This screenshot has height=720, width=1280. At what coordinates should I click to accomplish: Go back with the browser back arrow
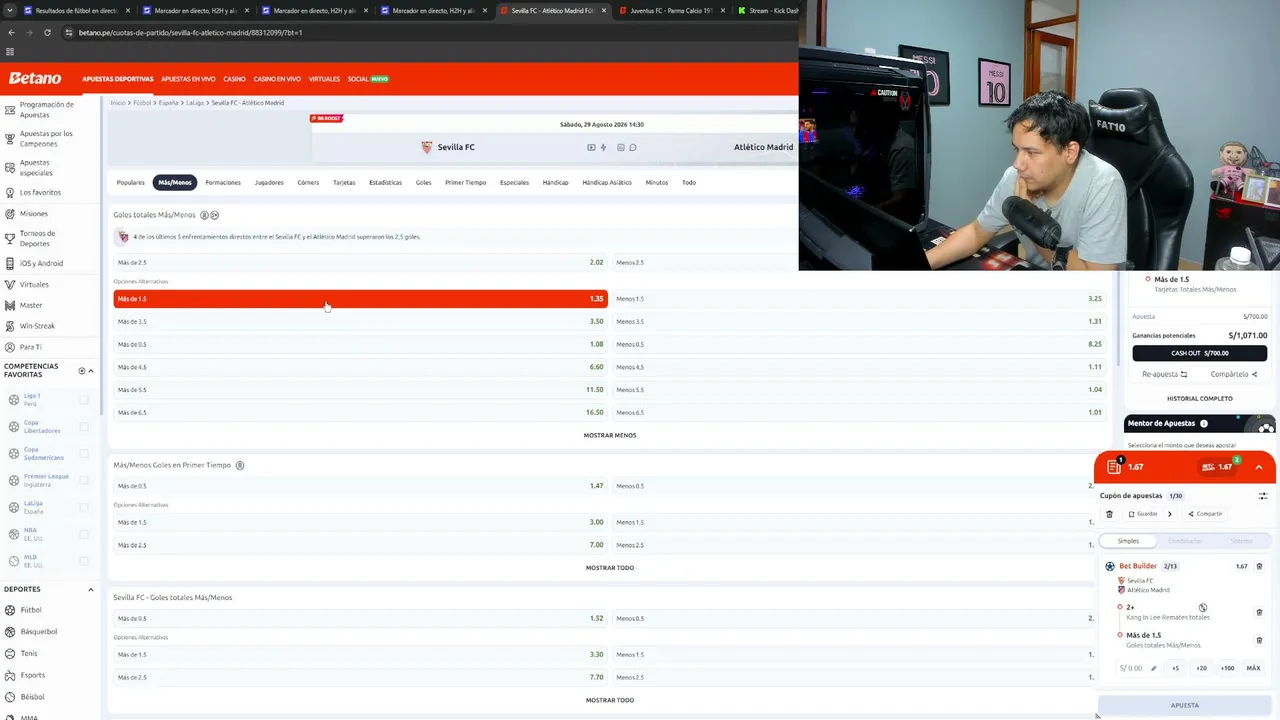pos(11,32)
